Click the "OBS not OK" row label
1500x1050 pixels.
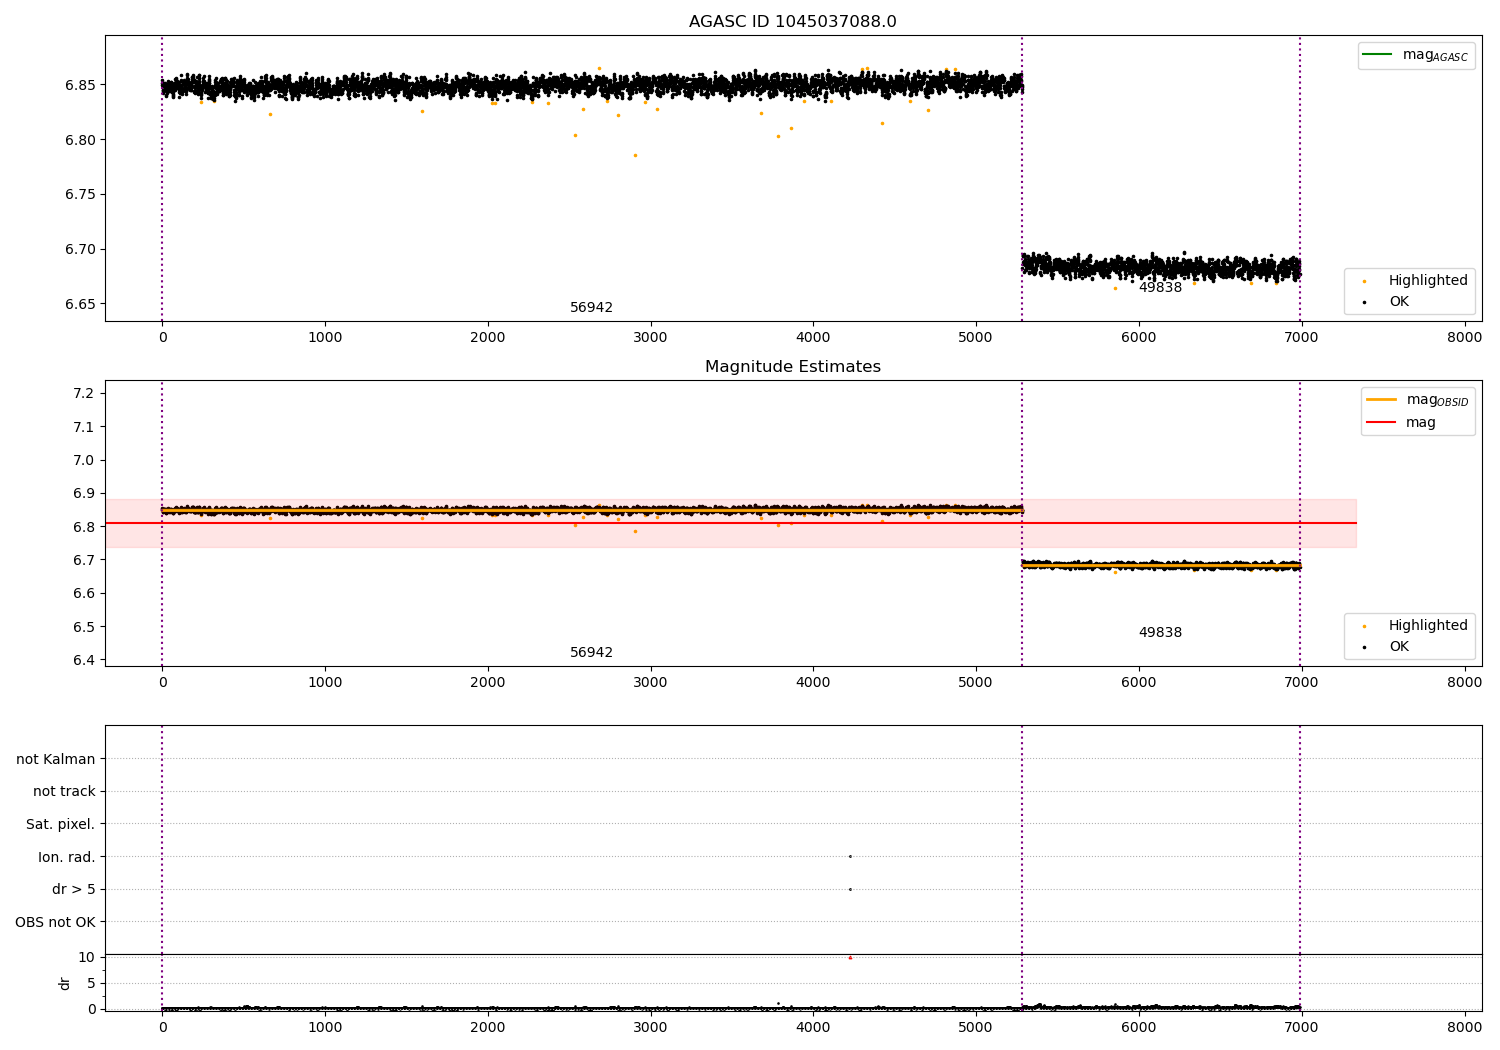(55, 922)
